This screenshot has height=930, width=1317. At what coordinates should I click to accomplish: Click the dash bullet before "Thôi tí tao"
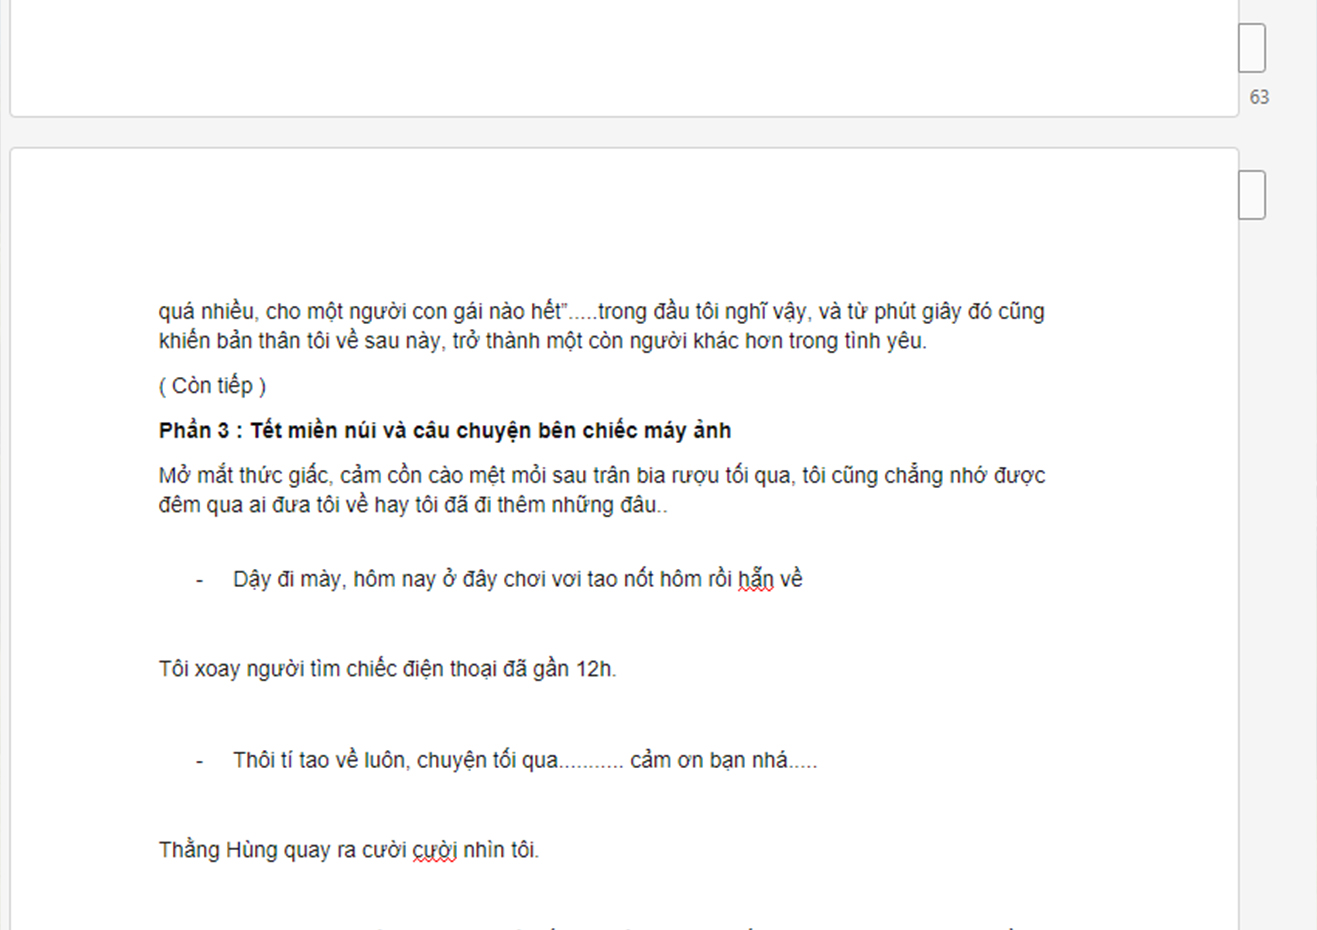[200, 761]
